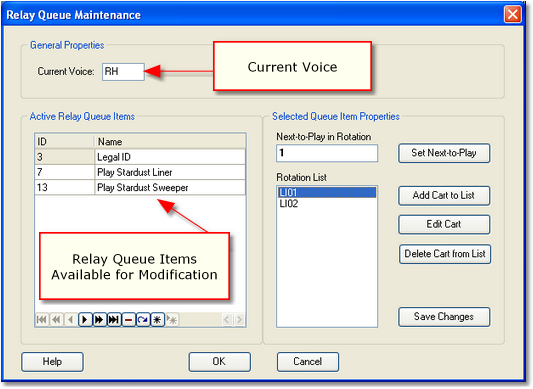Delete Cart from List

(445, 254)
